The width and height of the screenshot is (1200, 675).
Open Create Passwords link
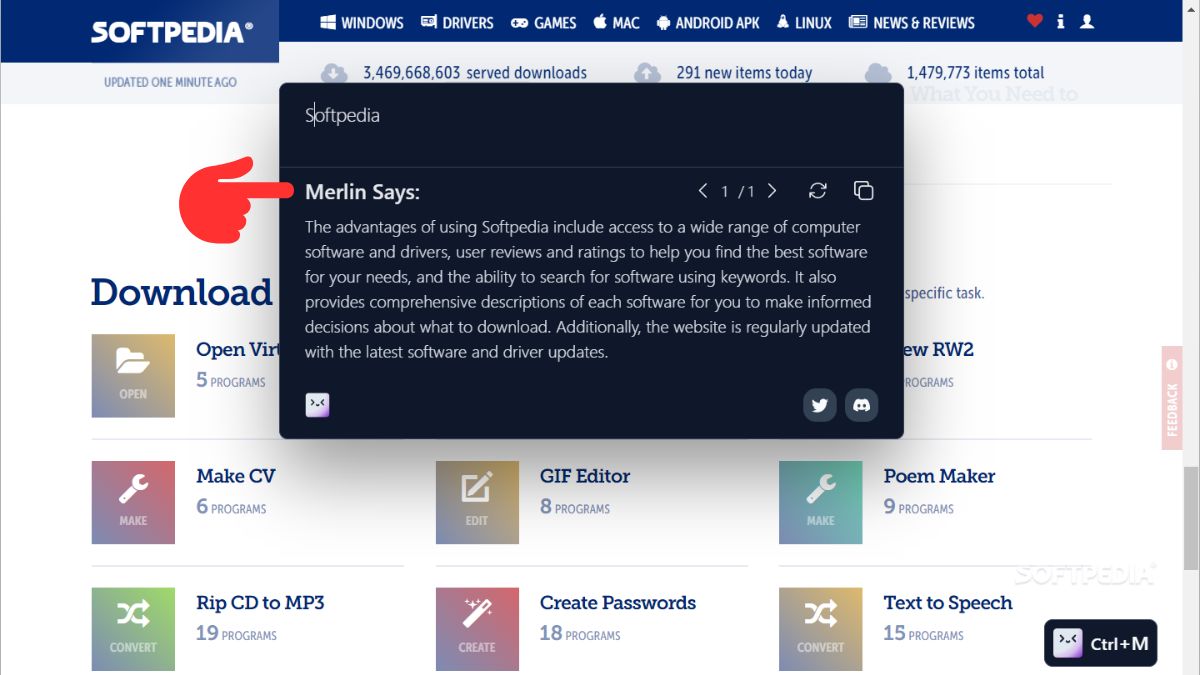pos(618,603)
